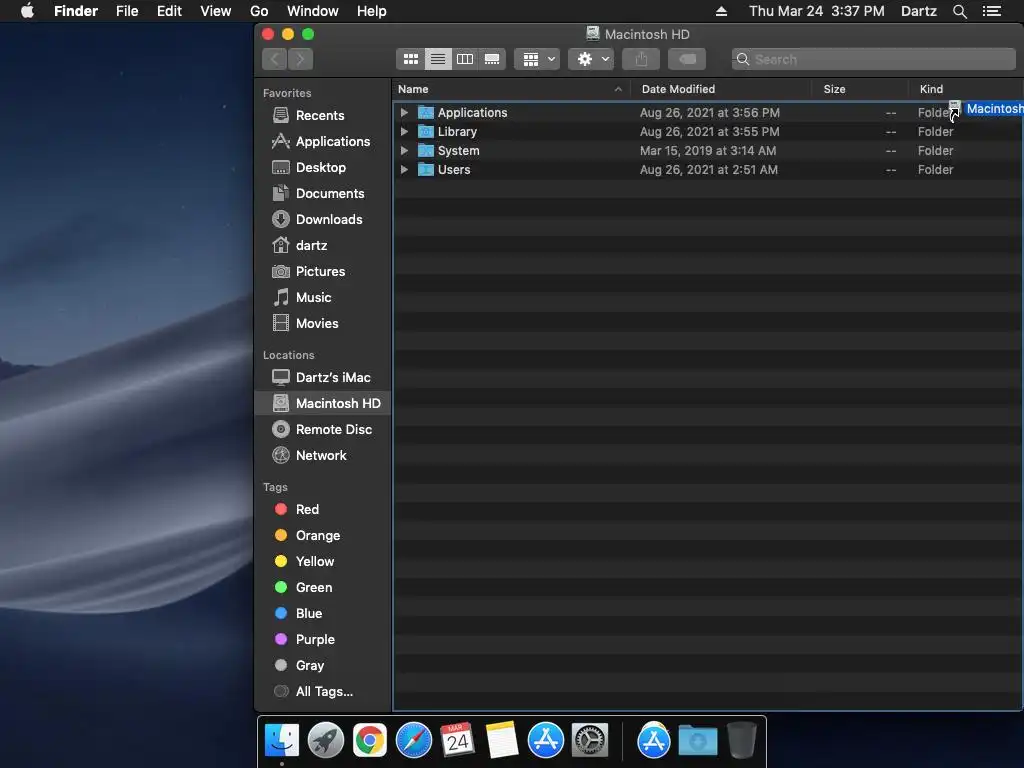The height and width of the screenshot is (768, 1024).
Task: Open Applications in the sidebar favorites
Action: click(x=323, y=141)
